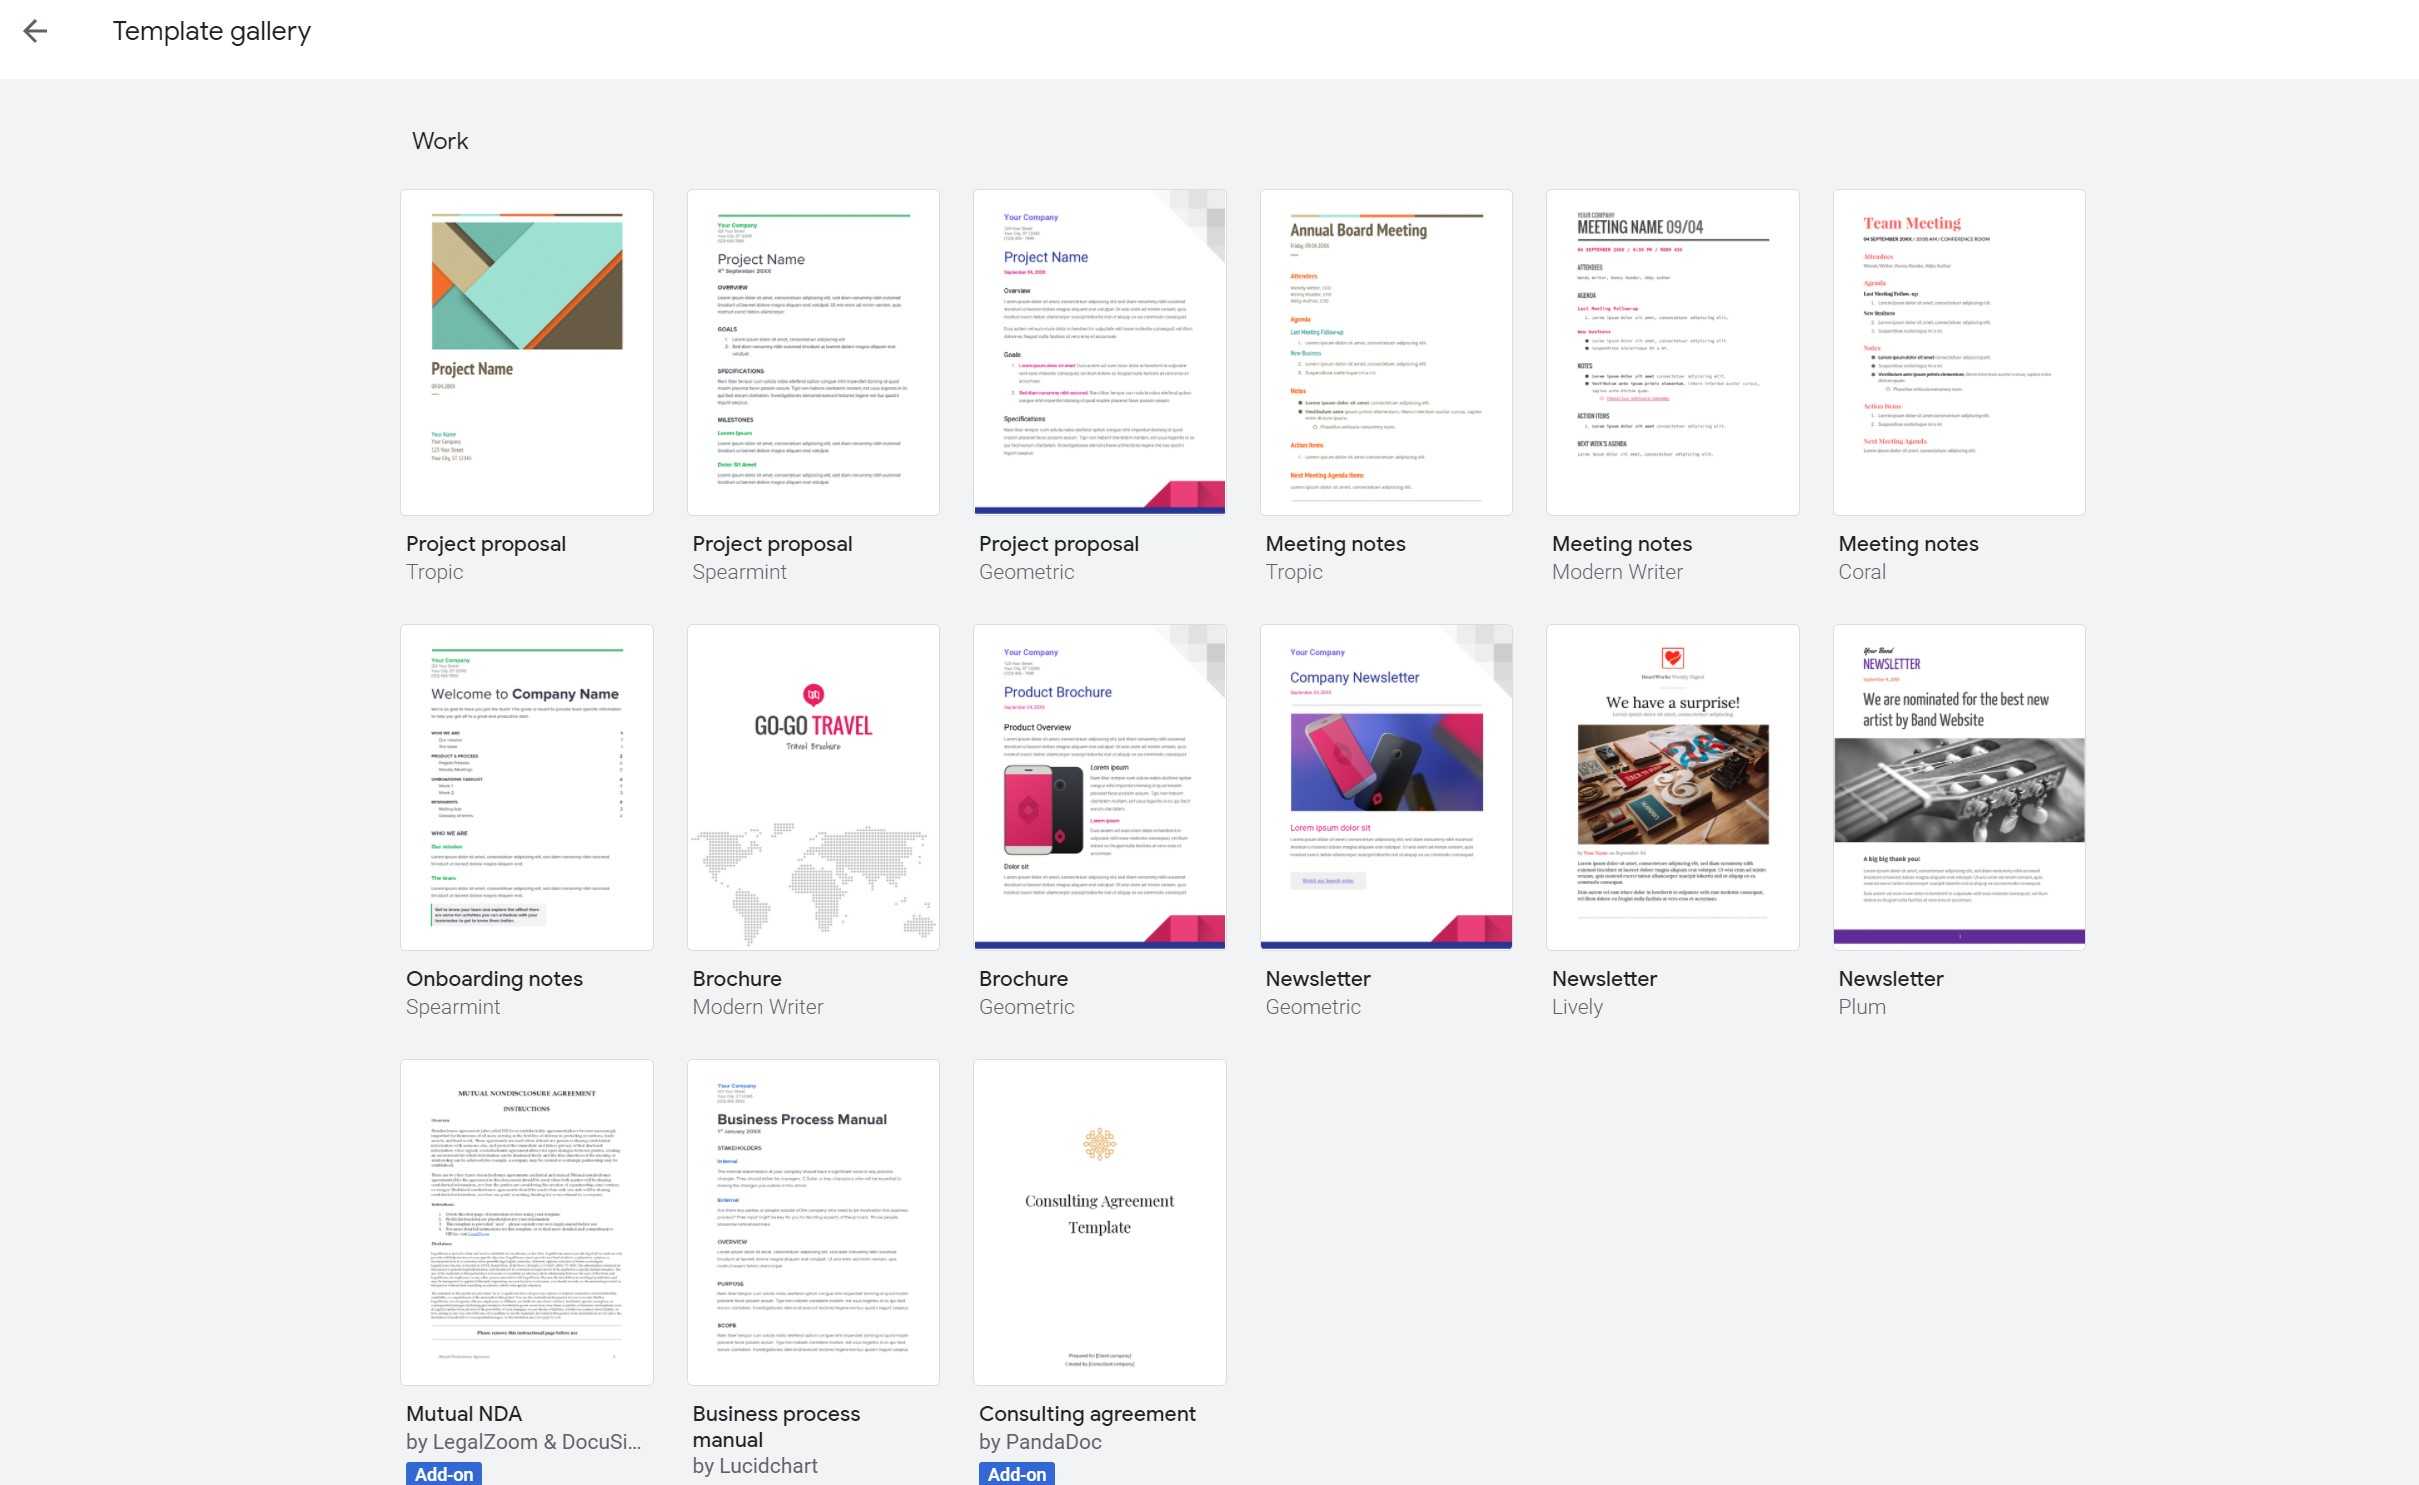The height and width of the screenshot is (1485, 2419).
Task: Click the Mutual NDA Add-on badge
Action: click(444, 1475)
